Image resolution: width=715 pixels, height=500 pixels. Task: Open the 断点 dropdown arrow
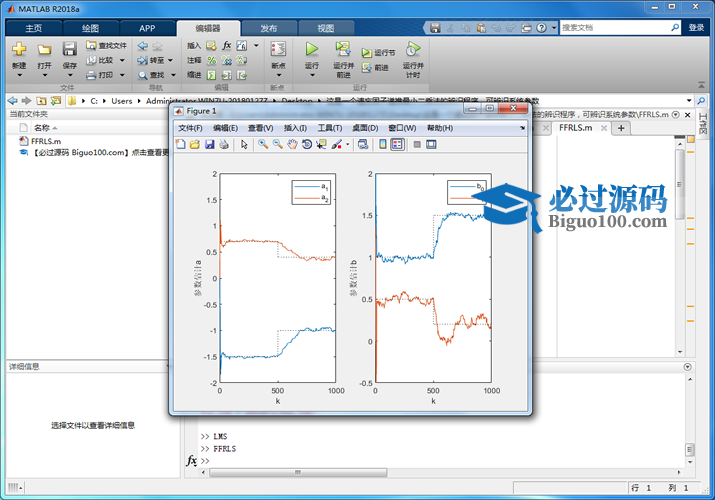click(x=278, y=75)
